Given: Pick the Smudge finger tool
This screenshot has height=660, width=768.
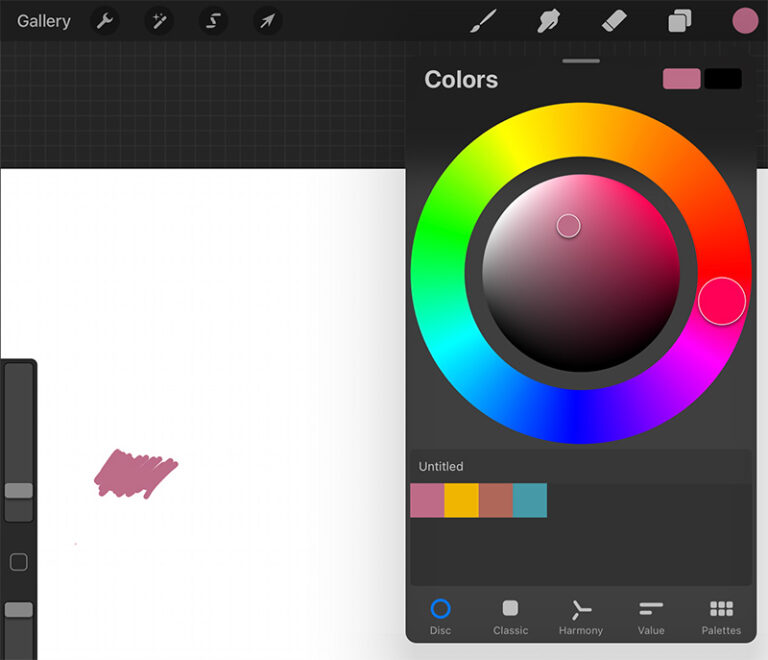Looking at the screenshot, I should pyautogui.click(x=548, y=21).
